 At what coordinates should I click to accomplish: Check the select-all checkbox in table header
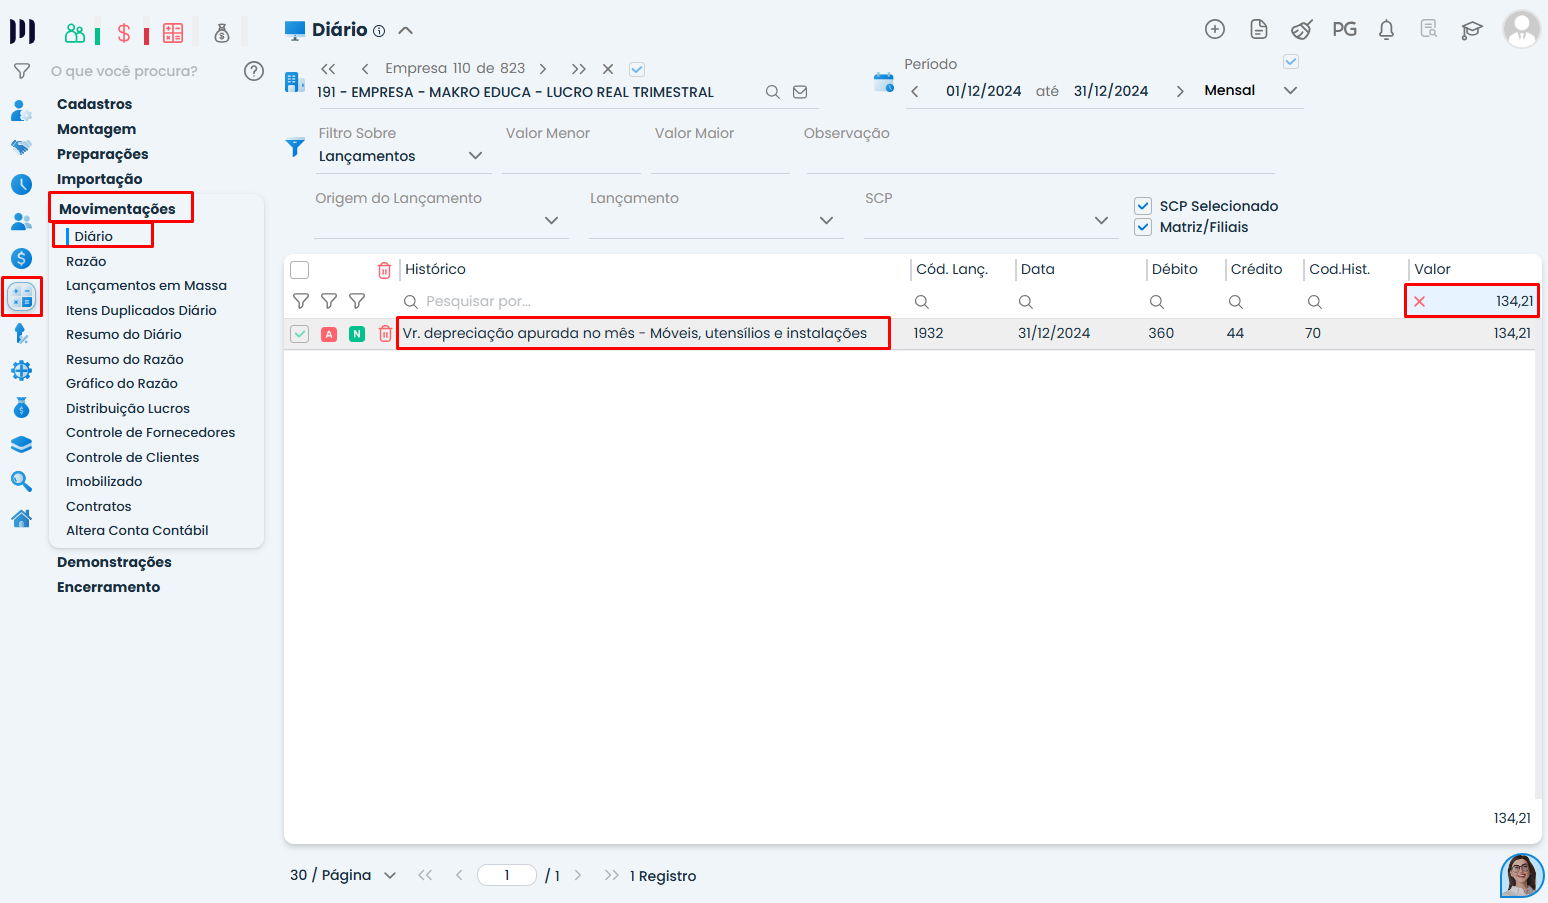(299, 270)
